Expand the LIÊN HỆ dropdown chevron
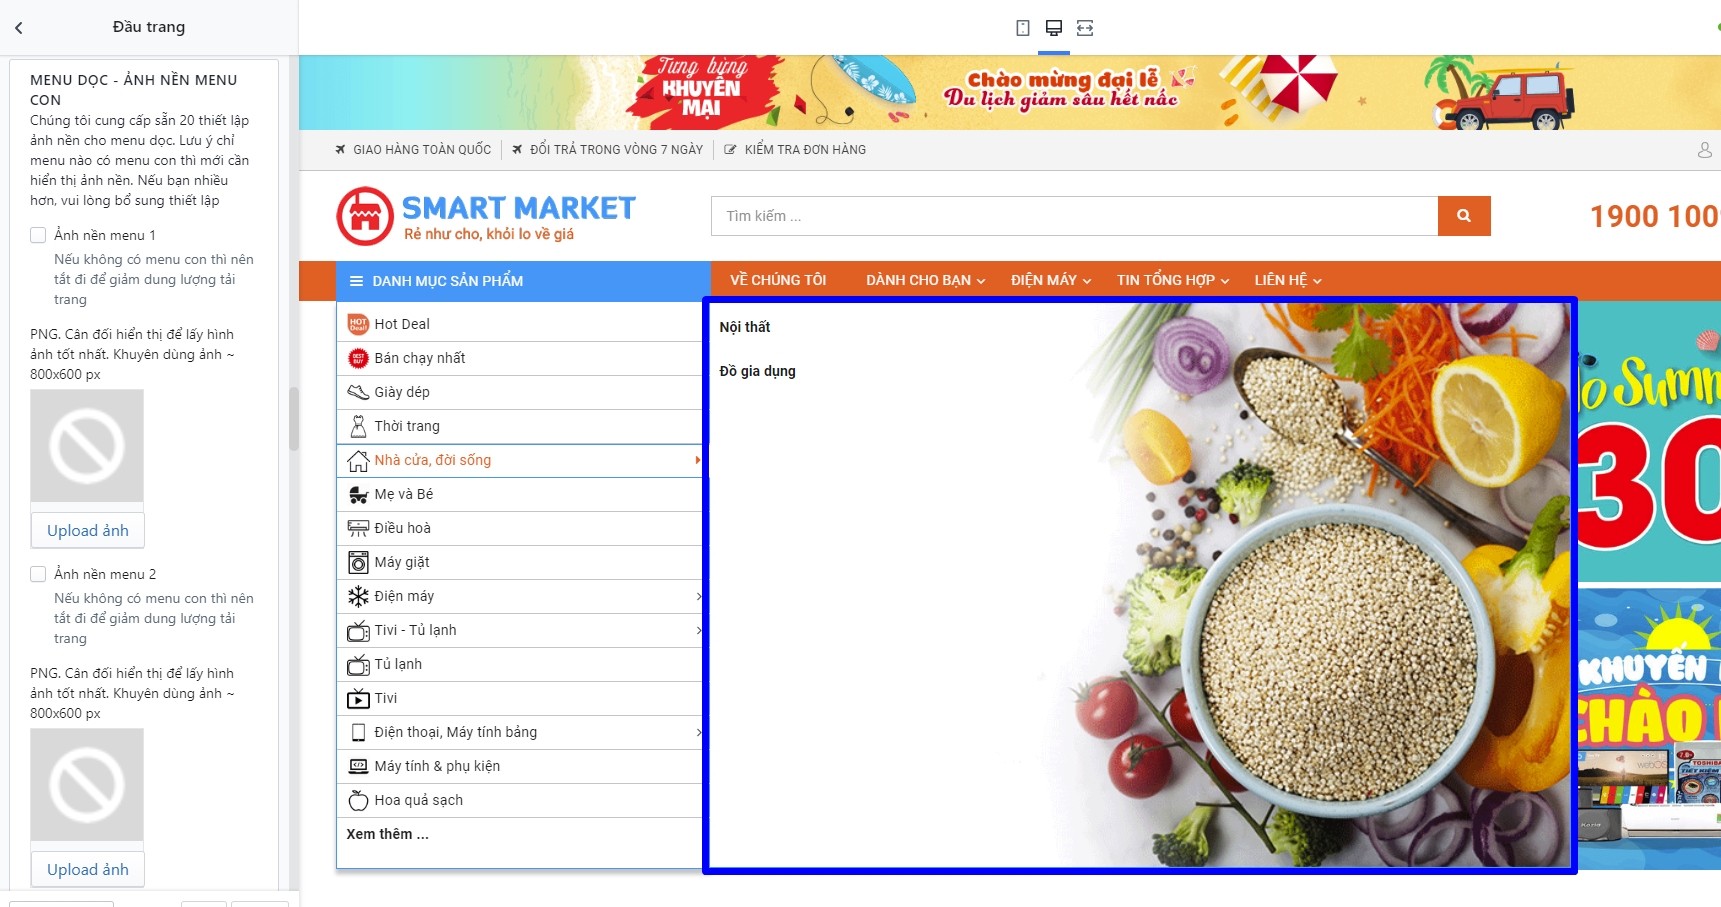 point(1317,281)
